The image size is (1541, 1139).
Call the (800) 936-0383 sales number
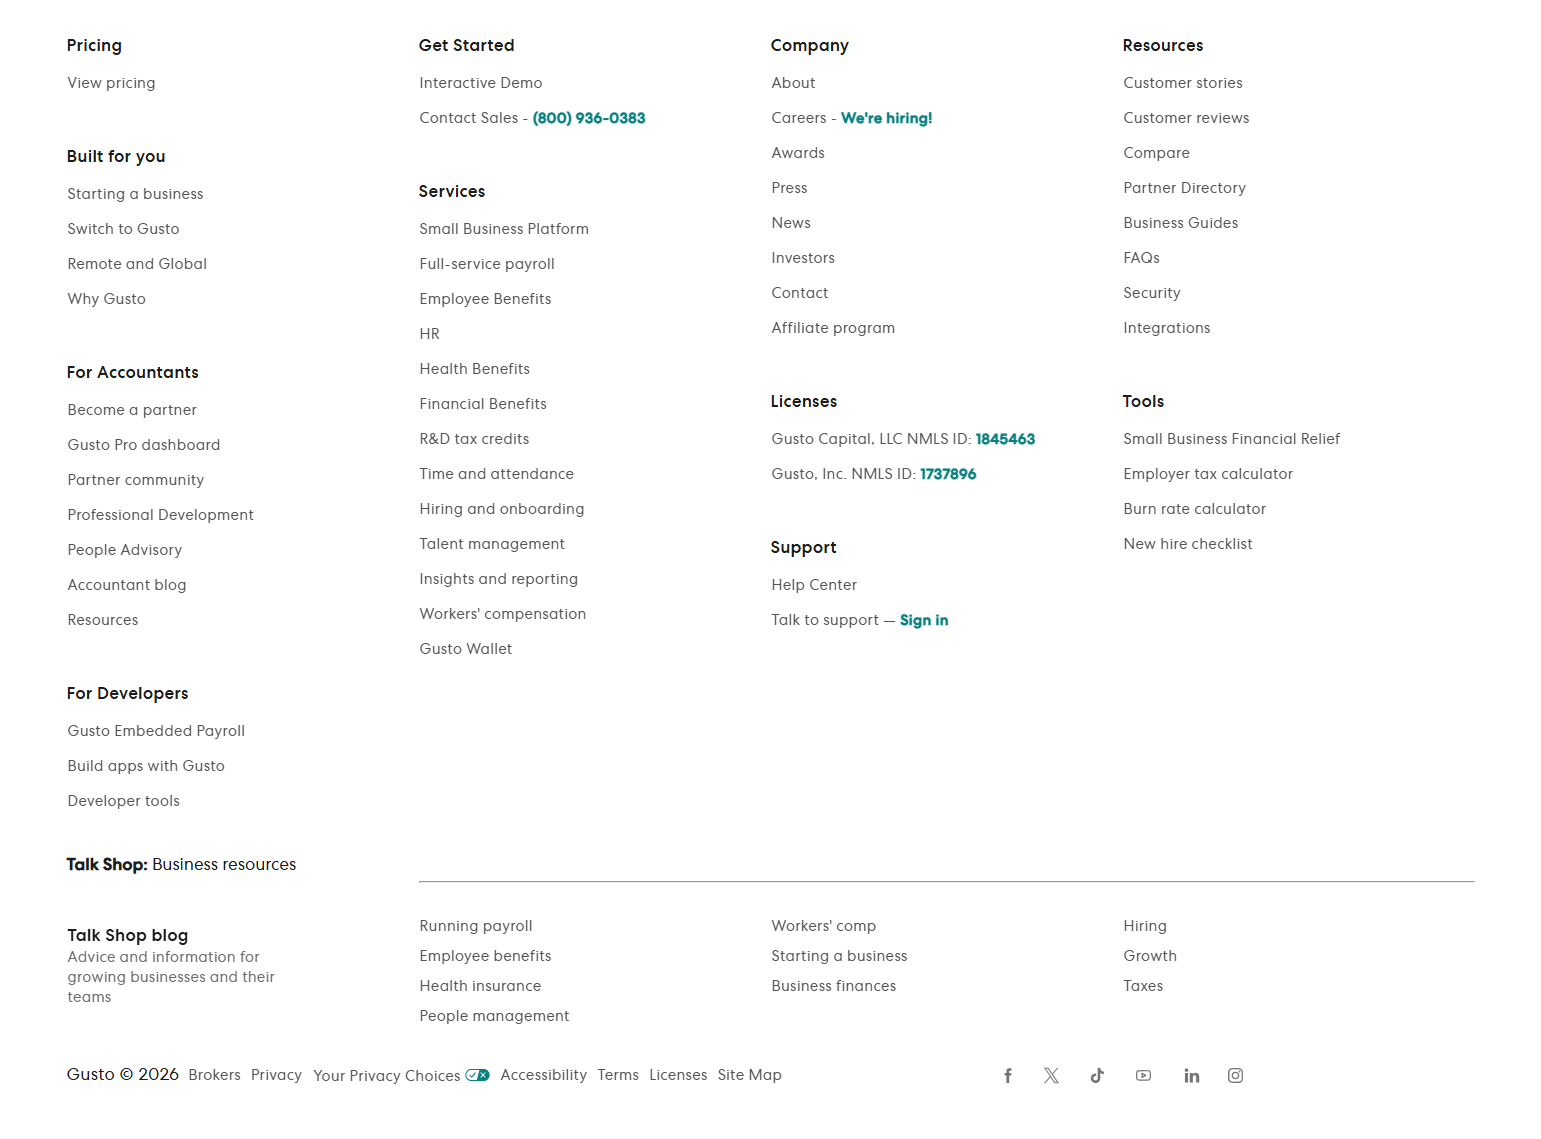tap(589, 118)
